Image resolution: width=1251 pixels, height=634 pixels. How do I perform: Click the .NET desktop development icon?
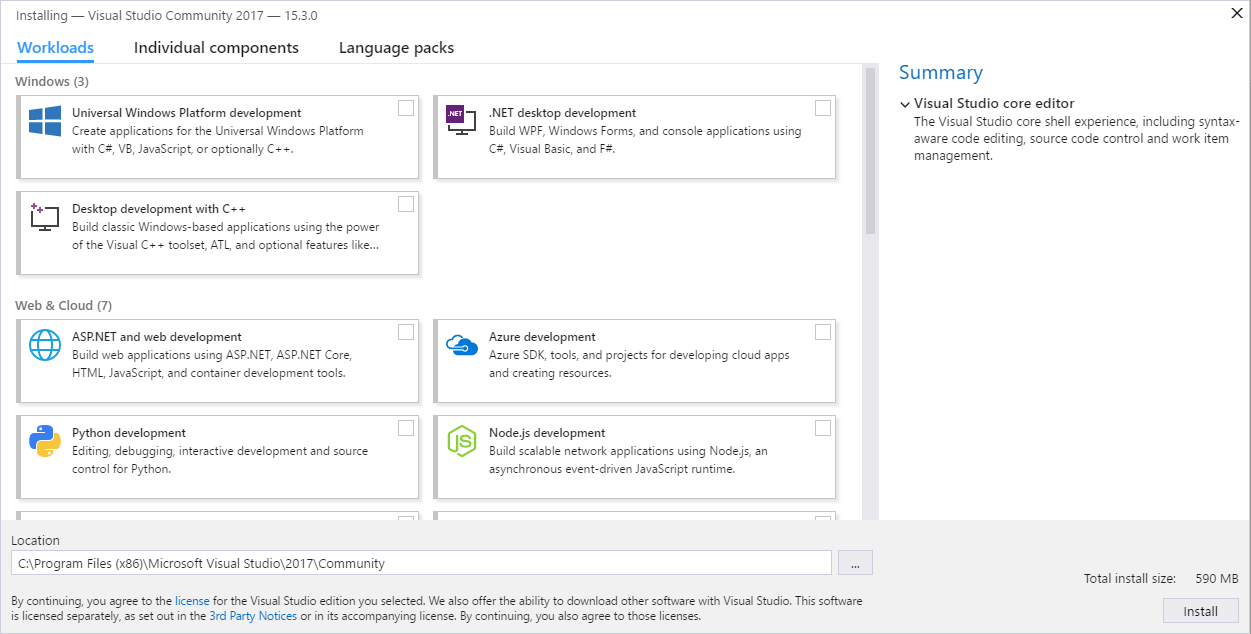click(461, 122)
